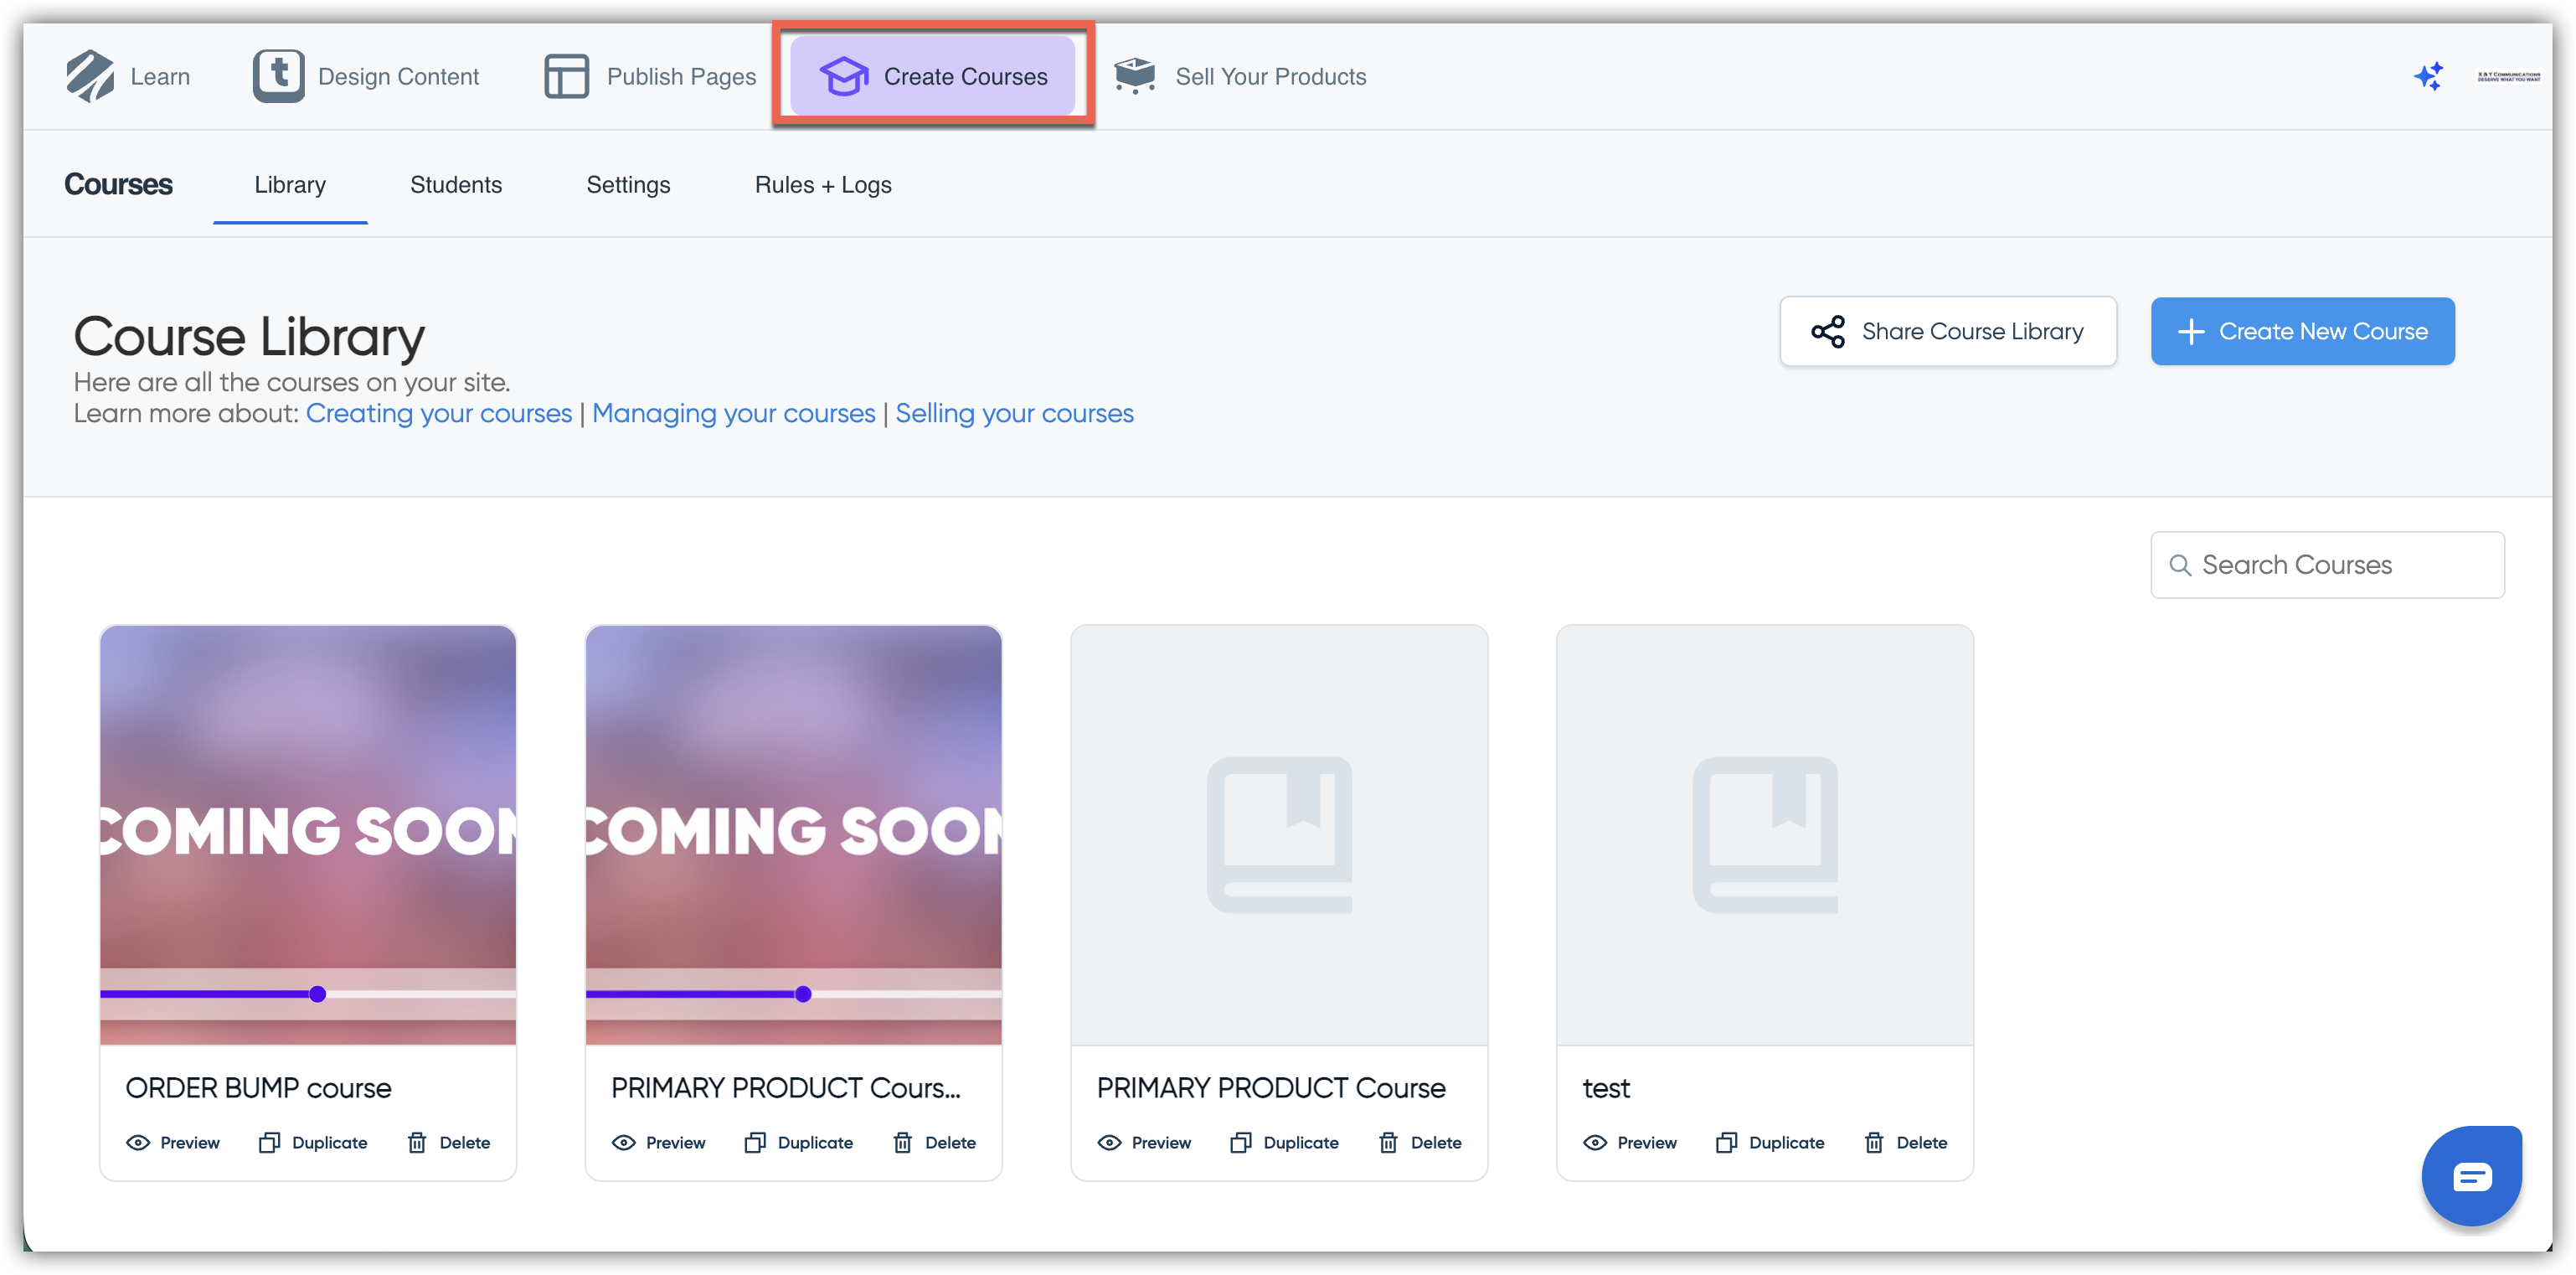Preview the test course with the eye icon
The width and height of the screenshot is (2576, 1275).
[1595, 1142]
